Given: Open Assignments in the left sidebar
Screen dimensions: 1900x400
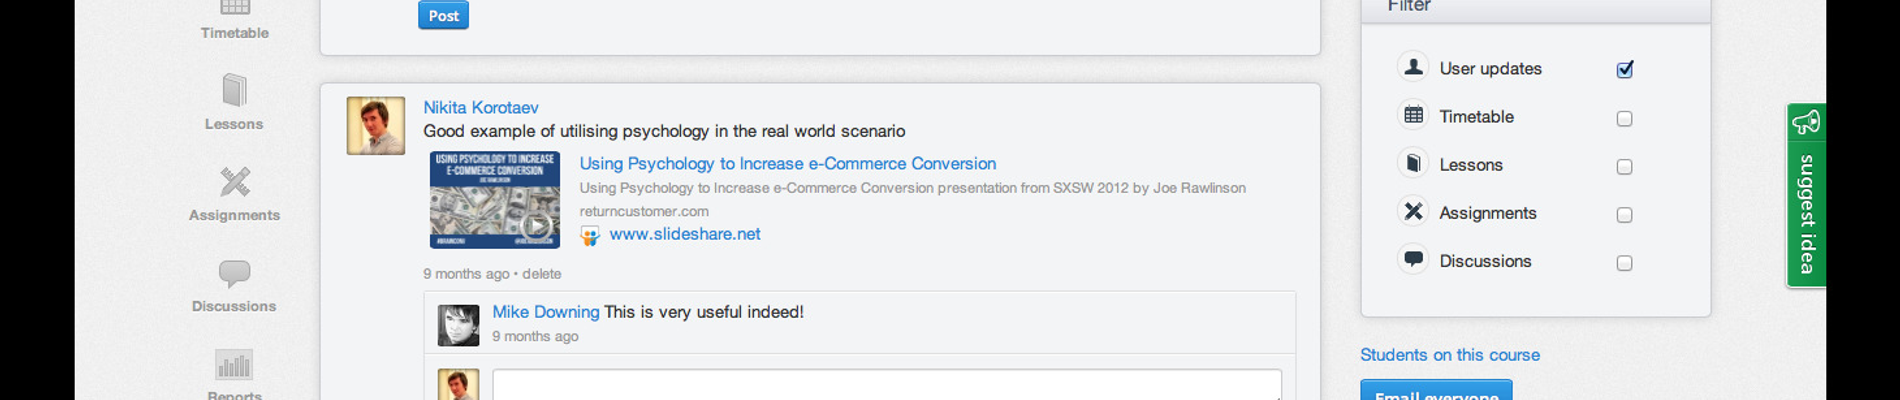Looking at the screenshot, I should tap(234, 193).
